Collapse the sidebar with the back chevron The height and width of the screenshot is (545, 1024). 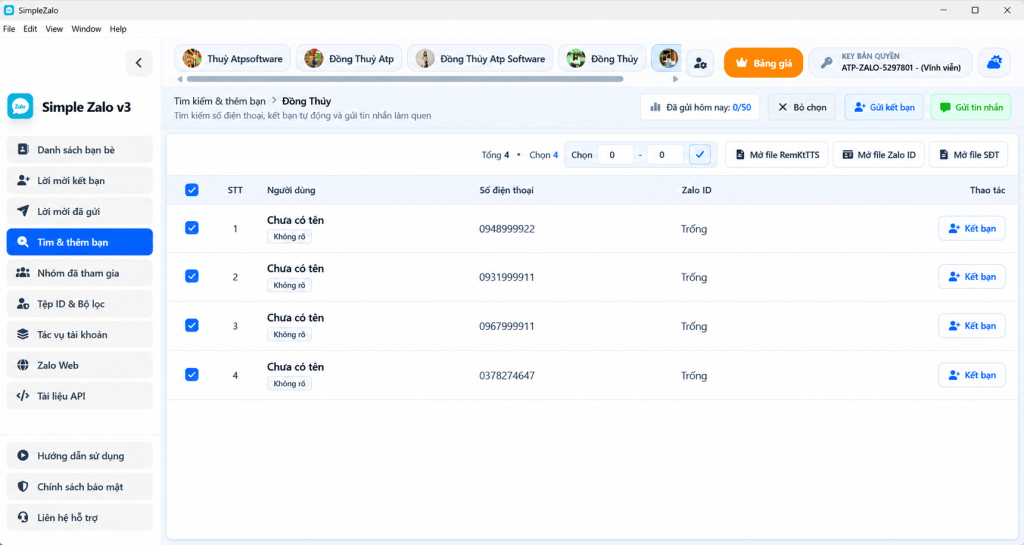pyautogui.click(x=138, y=63)
